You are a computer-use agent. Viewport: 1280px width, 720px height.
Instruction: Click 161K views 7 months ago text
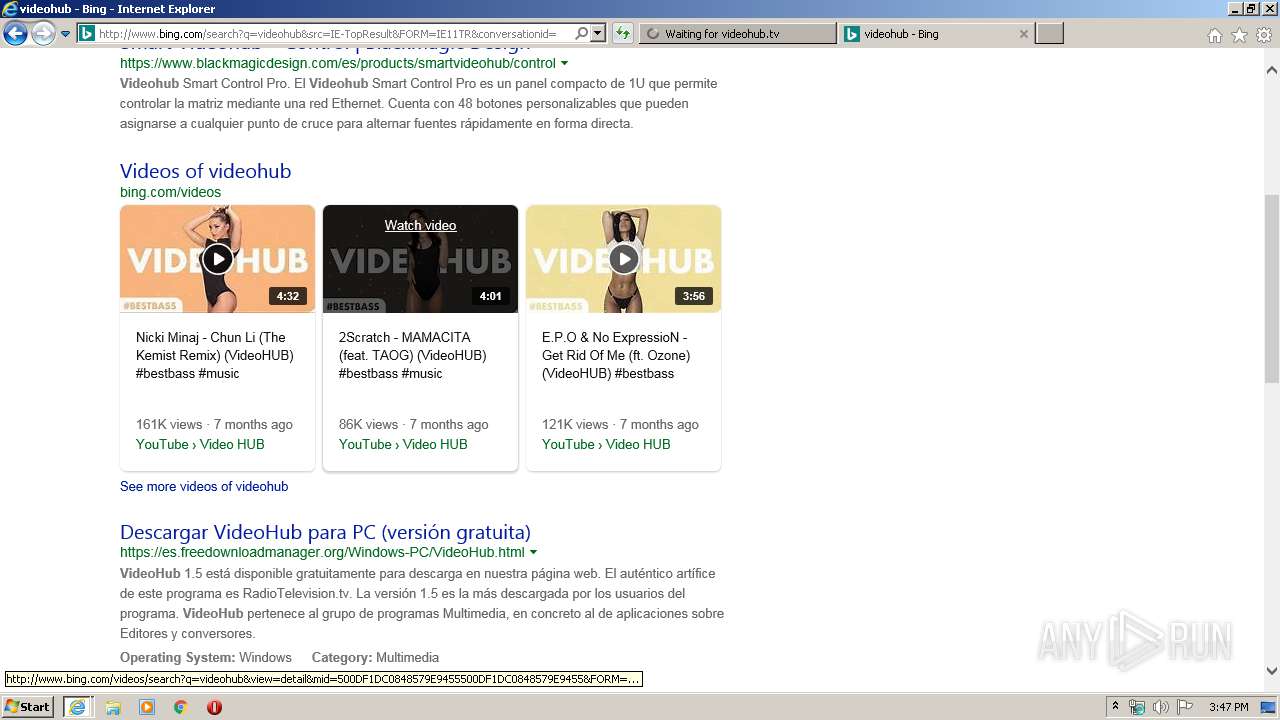coord(214,424)
